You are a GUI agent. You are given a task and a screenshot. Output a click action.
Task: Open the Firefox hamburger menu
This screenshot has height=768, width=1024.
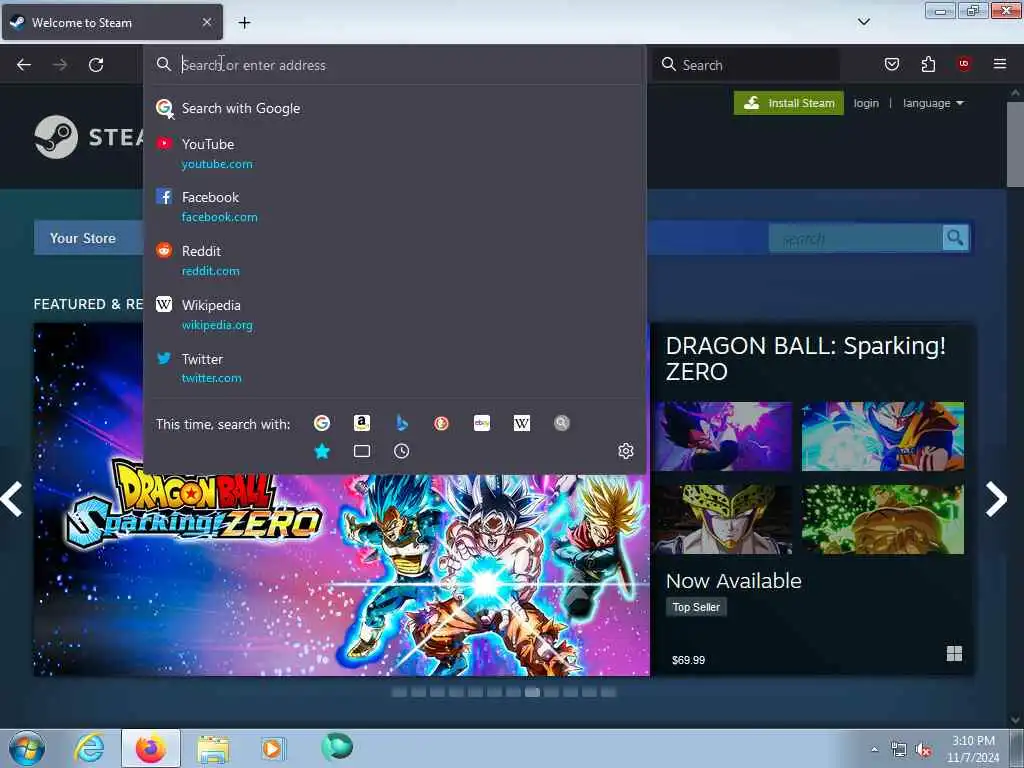(1000, 63)
